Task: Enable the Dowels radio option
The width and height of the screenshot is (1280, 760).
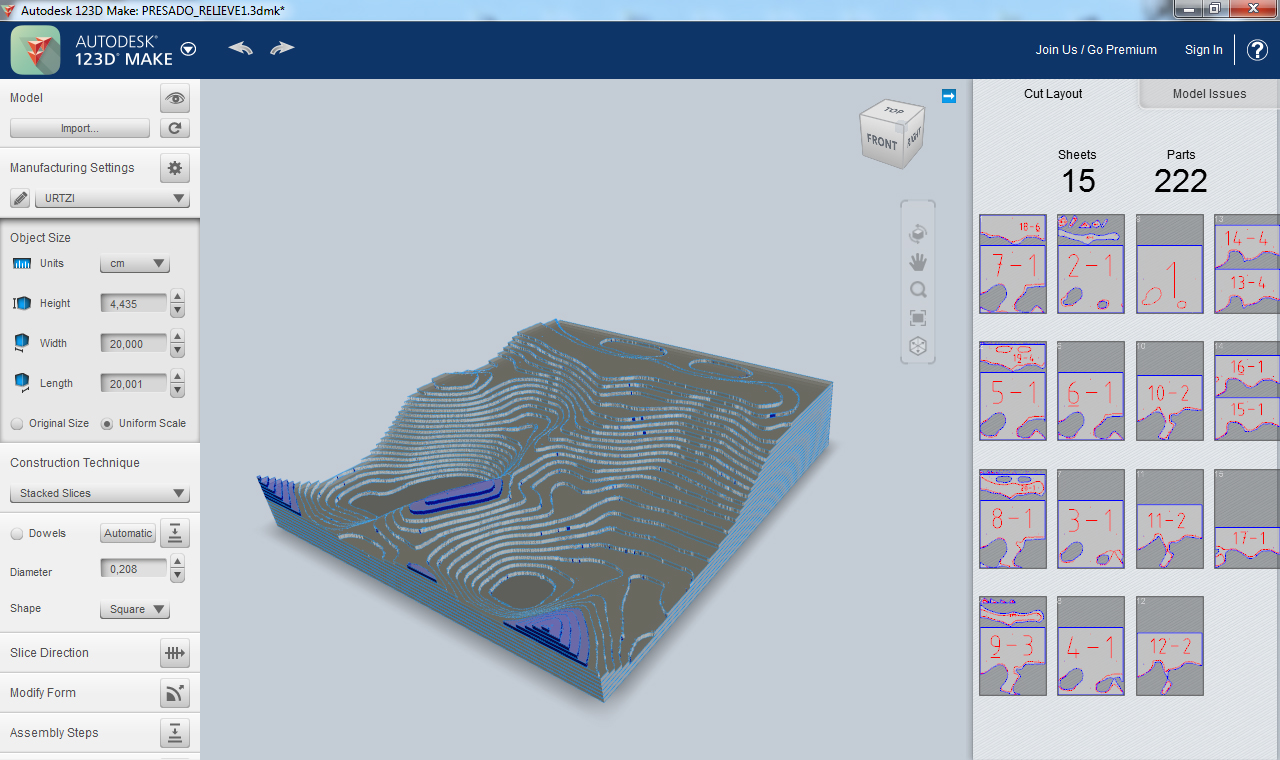Action: [17, 534]
